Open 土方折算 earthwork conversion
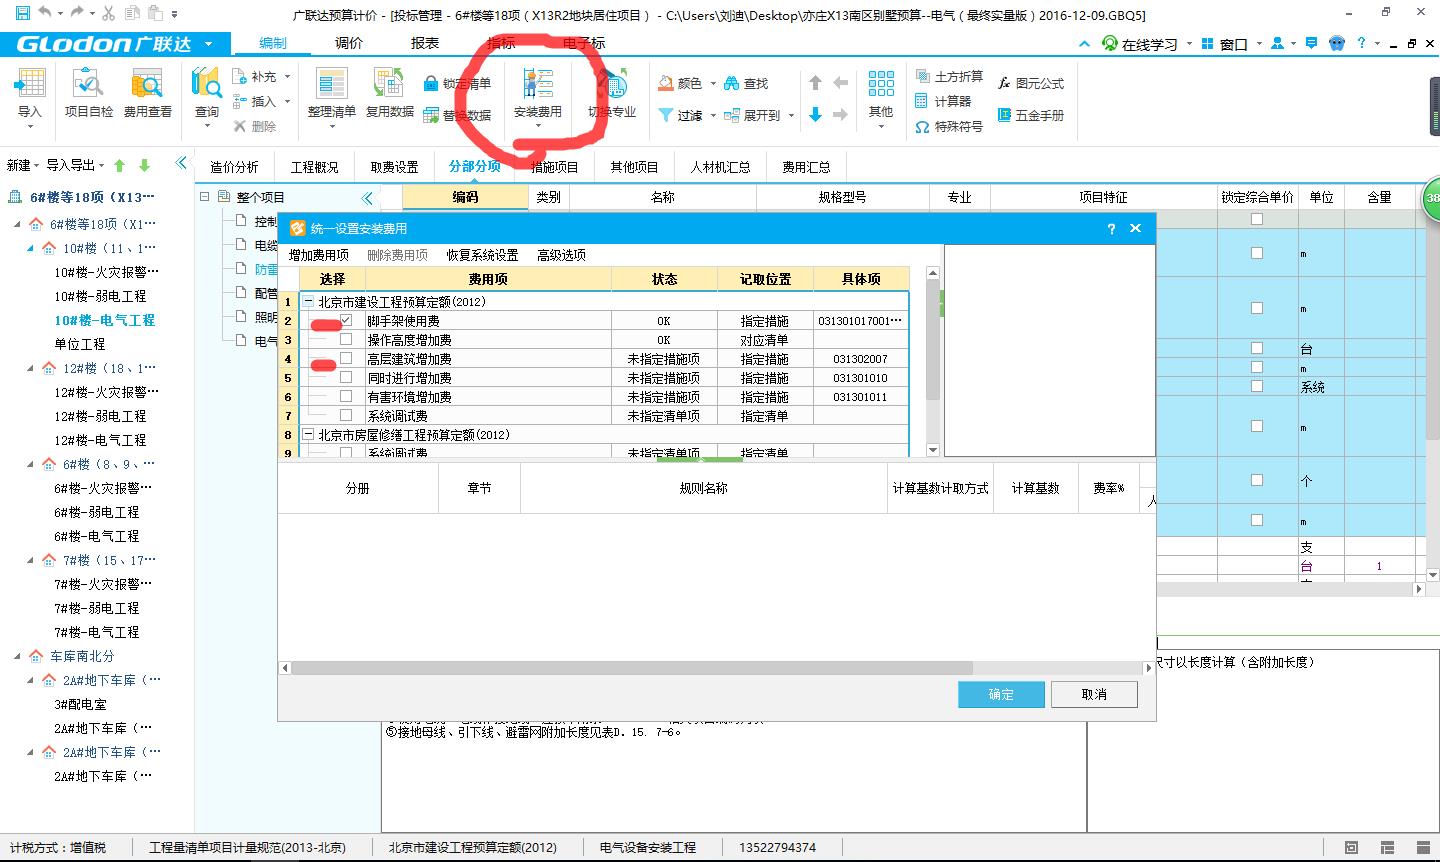The height and width of the screenshot is (862, 1440). click(949, 77)
